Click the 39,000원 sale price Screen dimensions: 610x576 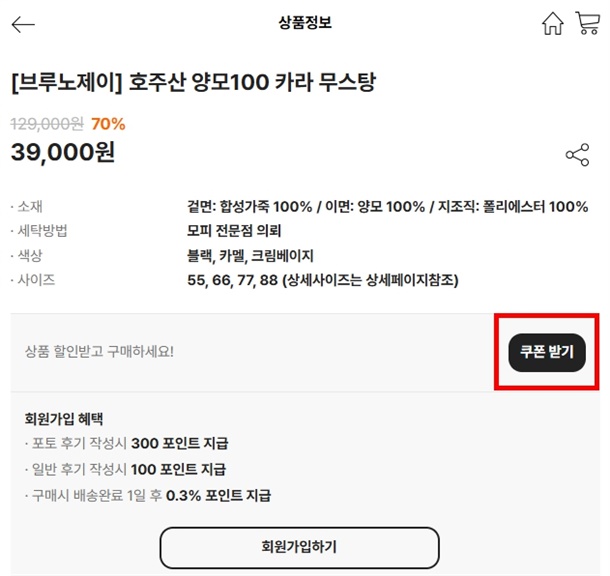[x=63, y=152]
